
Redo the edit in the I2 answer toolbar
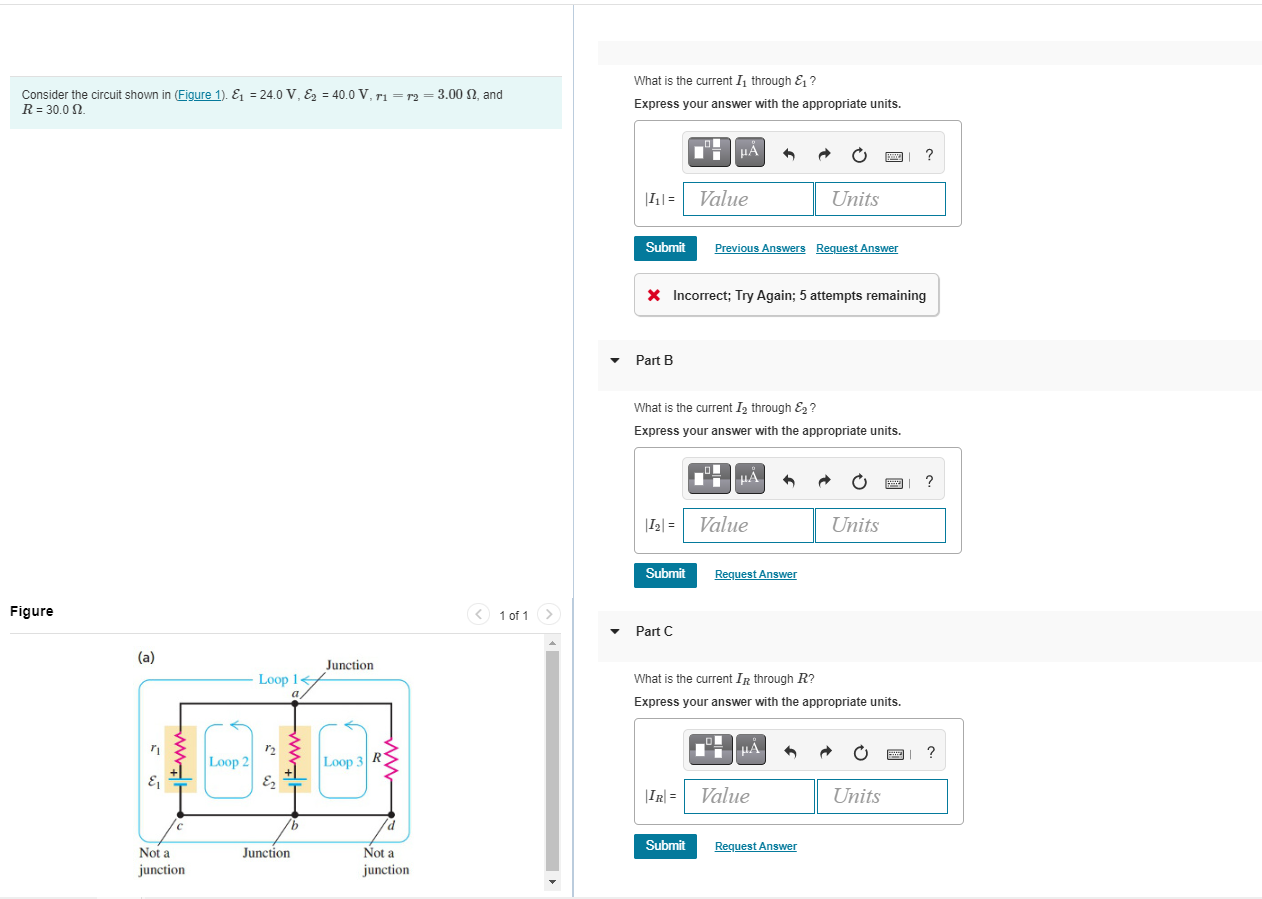(x=825, y=482)
